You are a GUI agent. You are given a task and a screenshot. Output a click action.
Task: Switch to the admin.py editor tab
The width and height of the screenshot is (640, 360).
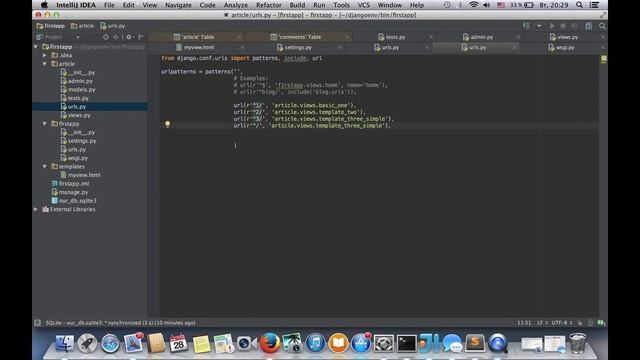pos(478,37)
